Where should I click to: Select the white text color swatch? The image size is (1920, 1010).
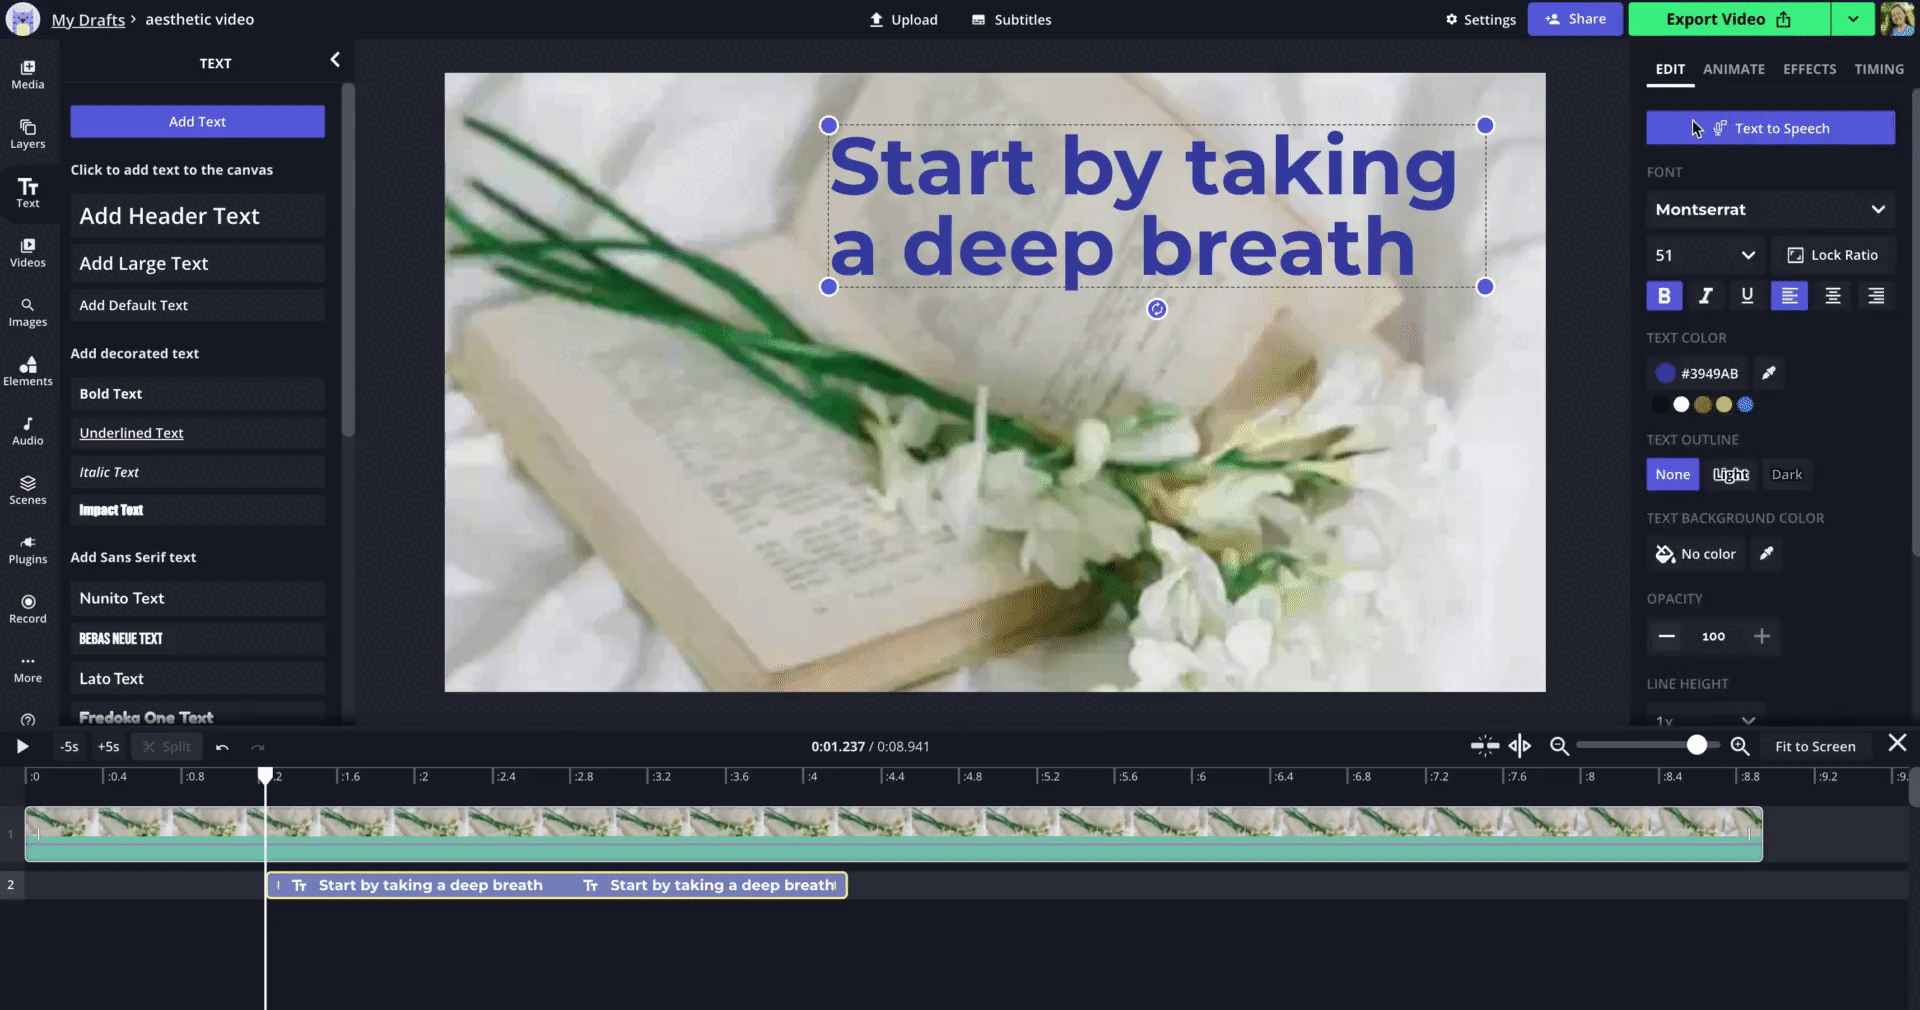click(x=1681, y=405)
